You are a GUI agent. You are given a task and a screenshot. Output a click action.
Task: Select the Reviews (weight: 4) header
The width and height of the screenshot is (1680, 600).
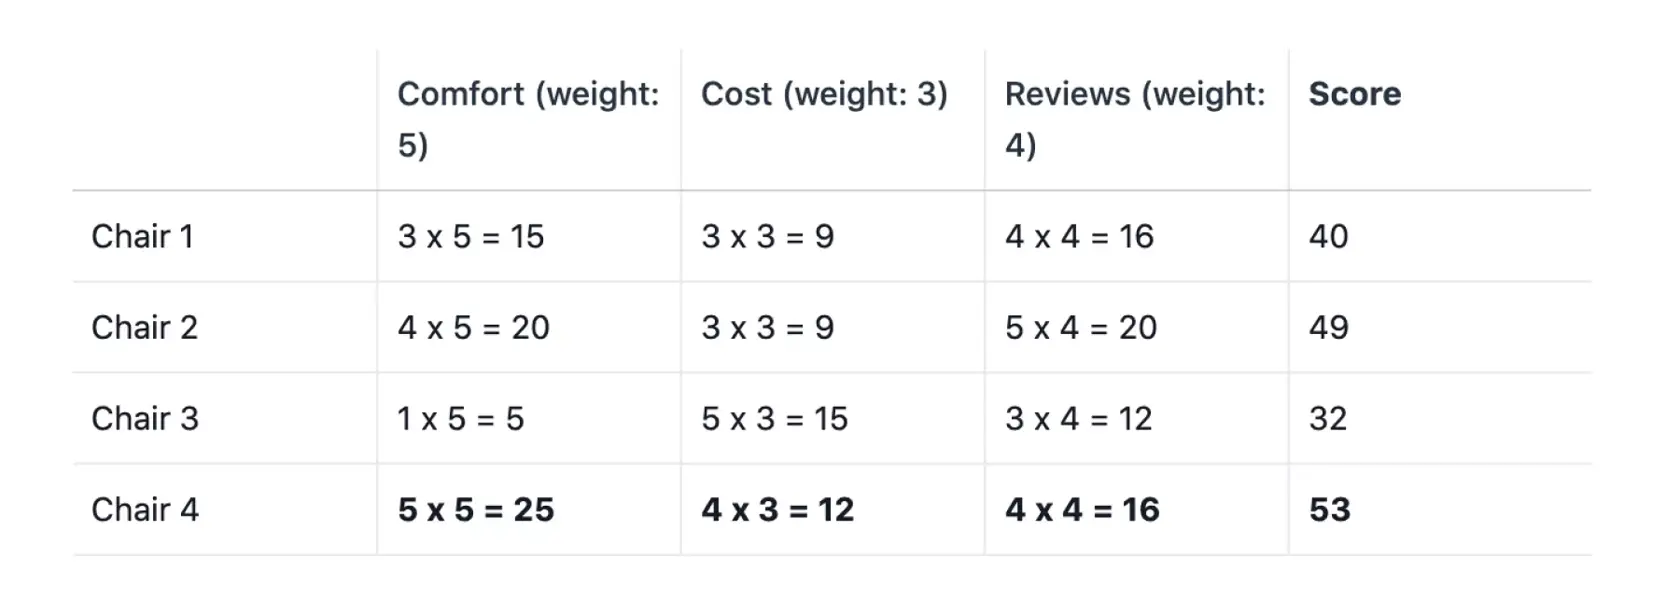tap(1135, 119)
